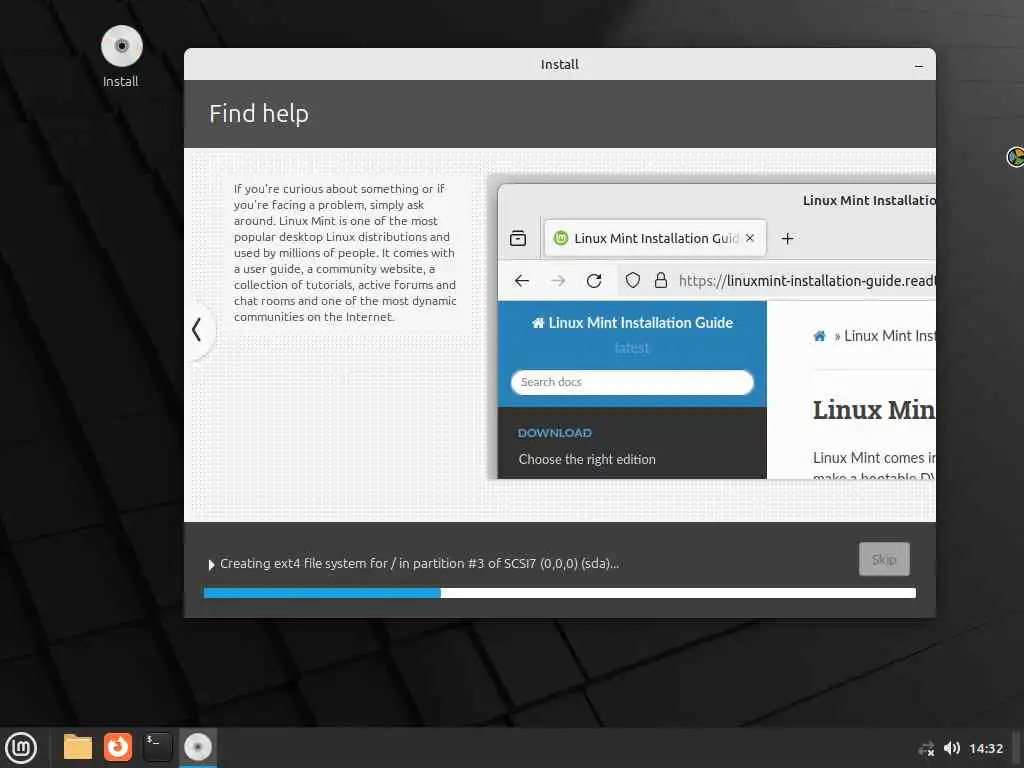The height and width of the screenshot is (768, 1024).
Task: Open the volume sound tray icon
Action: 952,748
